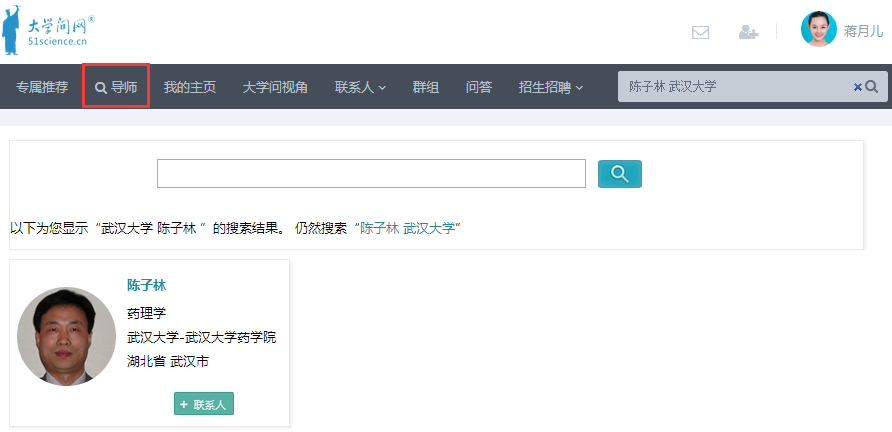Click the 大学问网 51science.cn logo
Screen dimensions: 892x432
[48, 30]
